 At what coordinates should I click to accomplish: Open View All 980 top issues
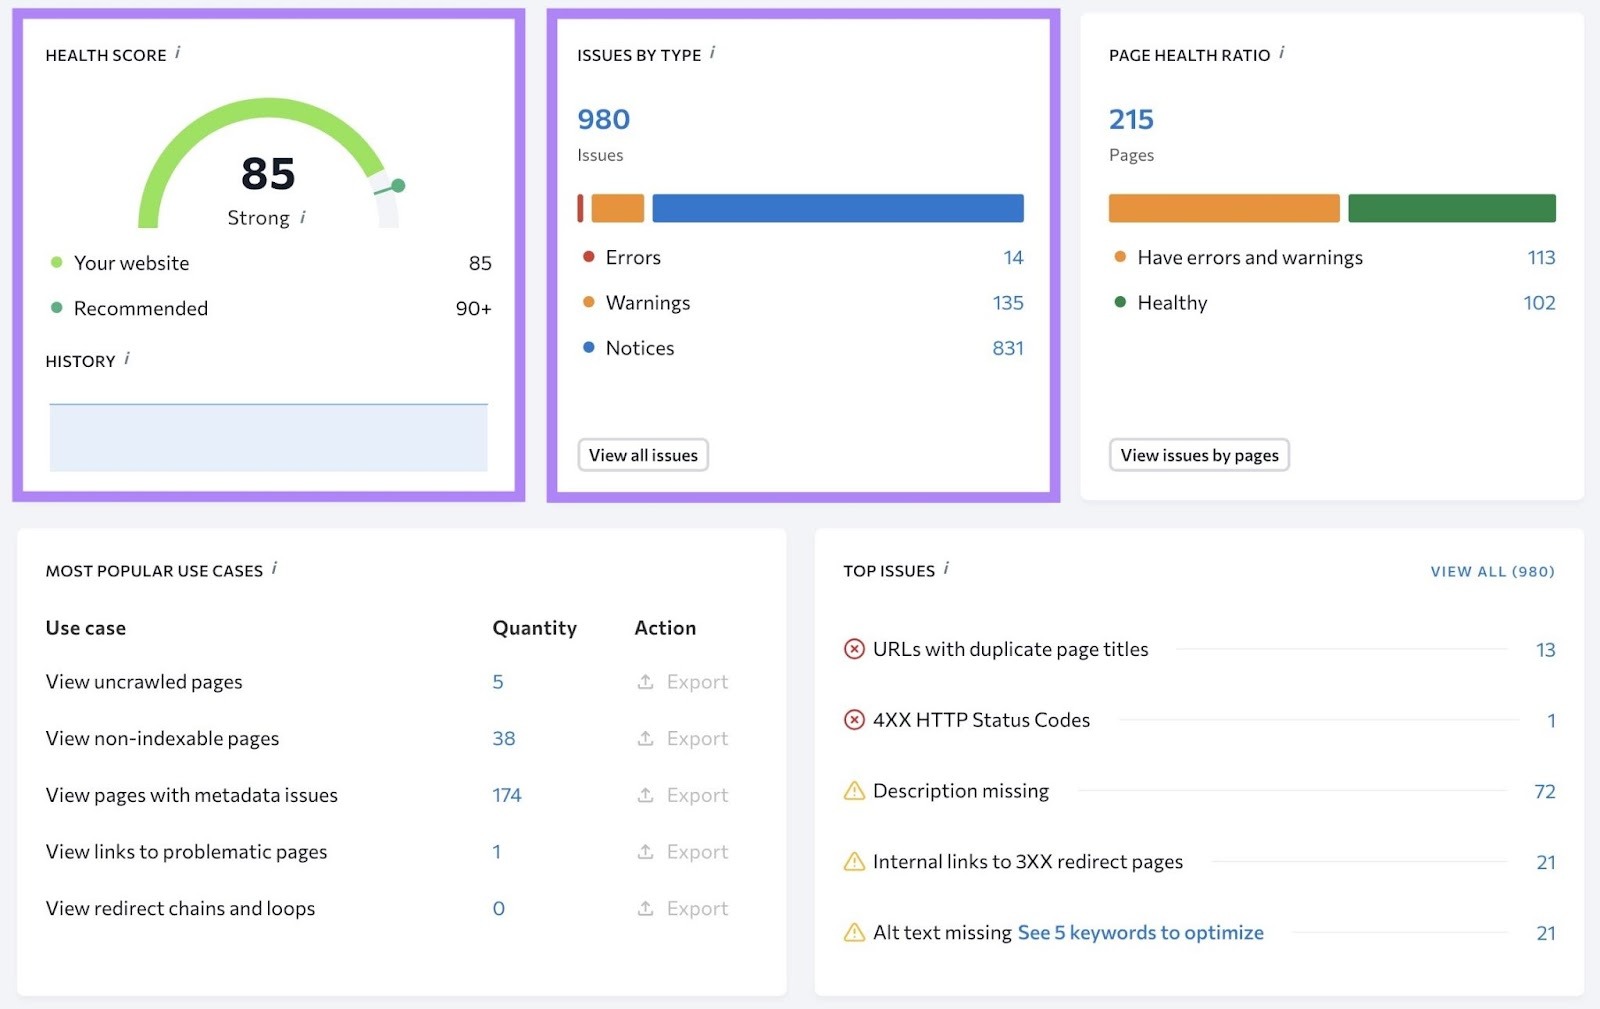coord(1491,571)
